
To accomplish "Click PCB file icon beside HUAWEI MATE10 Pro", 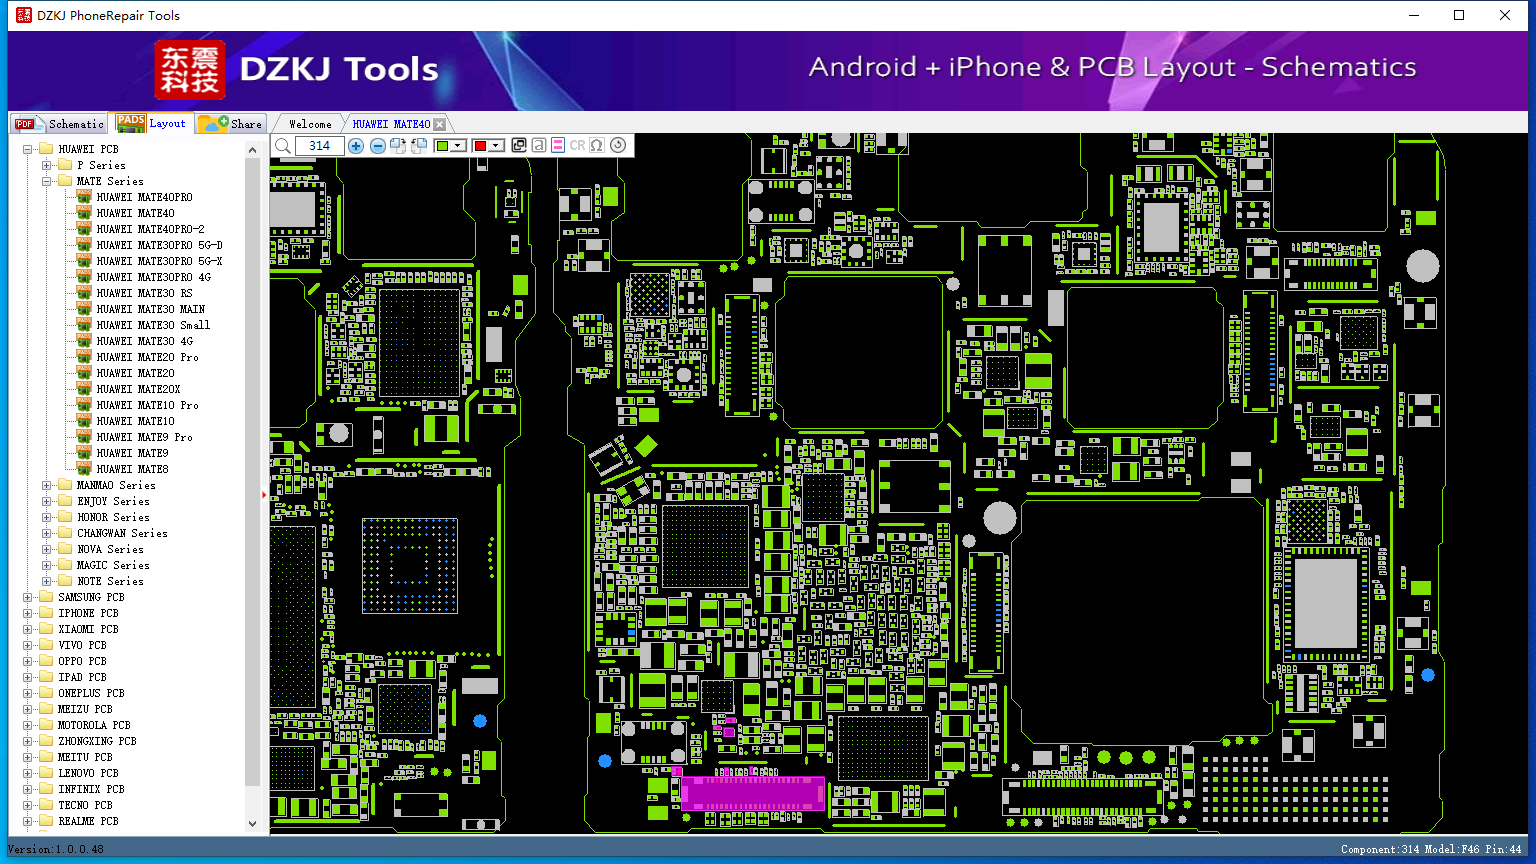I will point(84,405).
